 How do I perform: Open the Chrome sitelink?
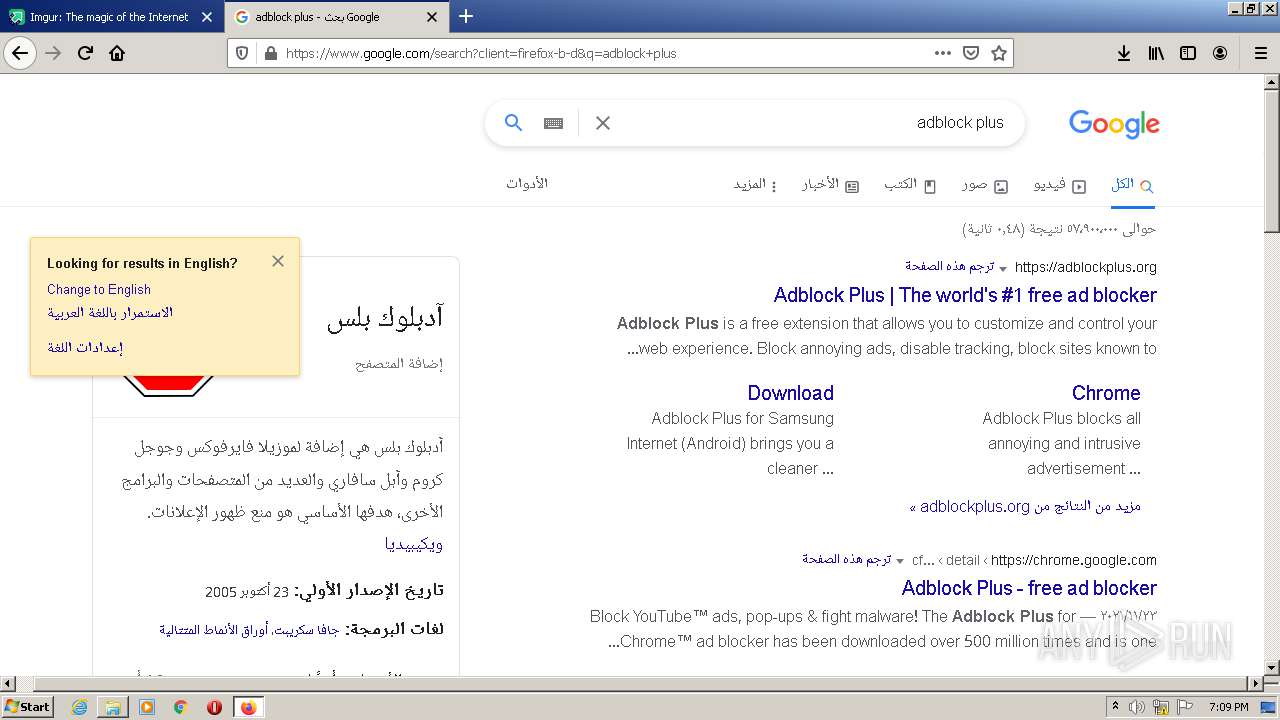coord(1106,393)
